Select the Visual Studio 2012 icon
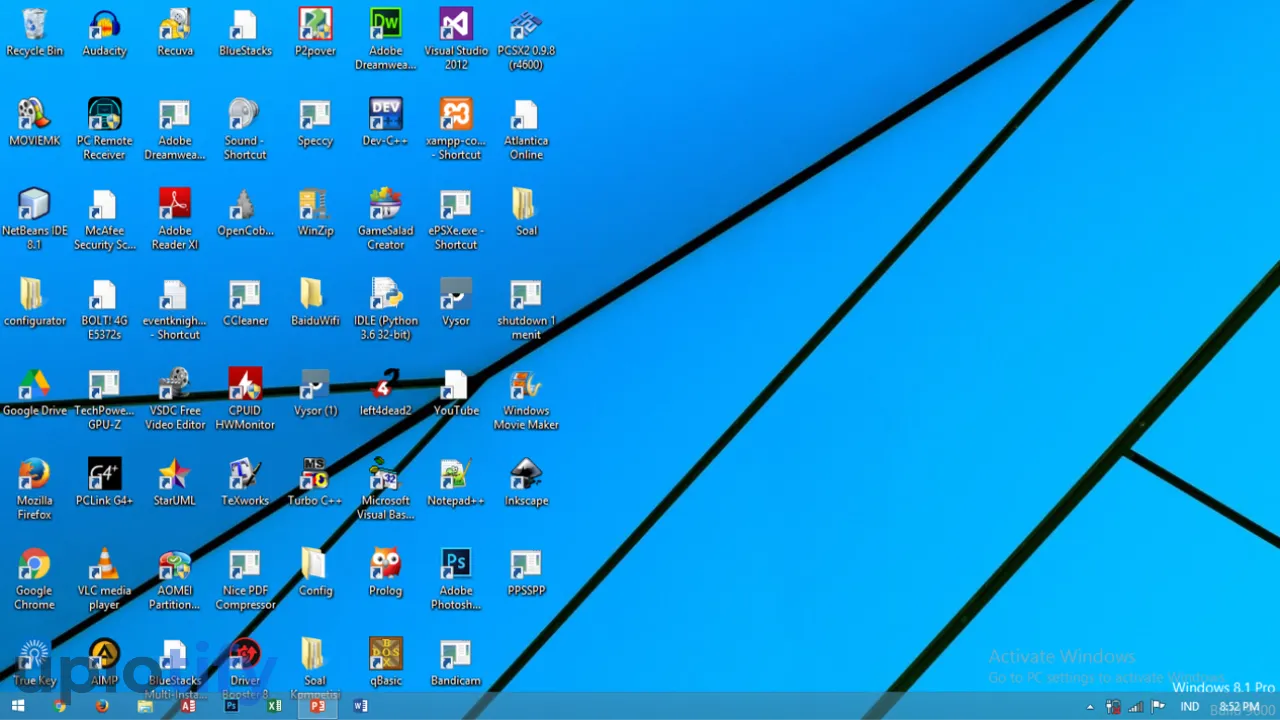 click(x=456, y=40)
